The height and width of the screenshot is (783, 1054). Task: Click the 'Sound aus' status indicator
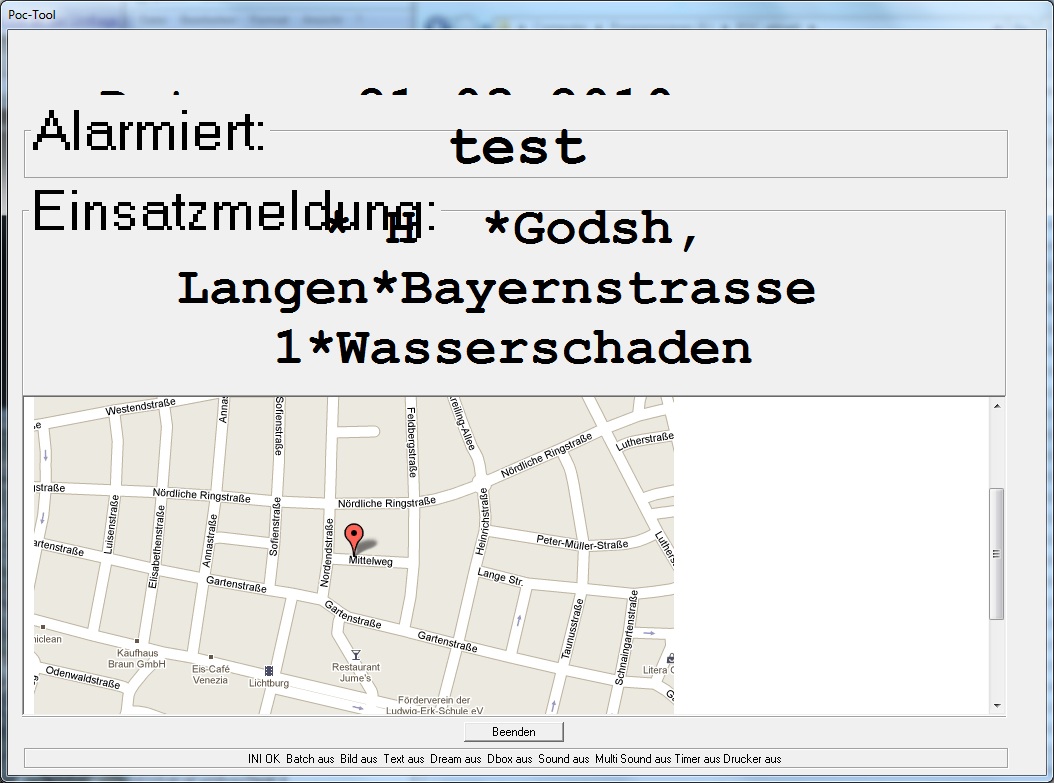click(563, 759)
